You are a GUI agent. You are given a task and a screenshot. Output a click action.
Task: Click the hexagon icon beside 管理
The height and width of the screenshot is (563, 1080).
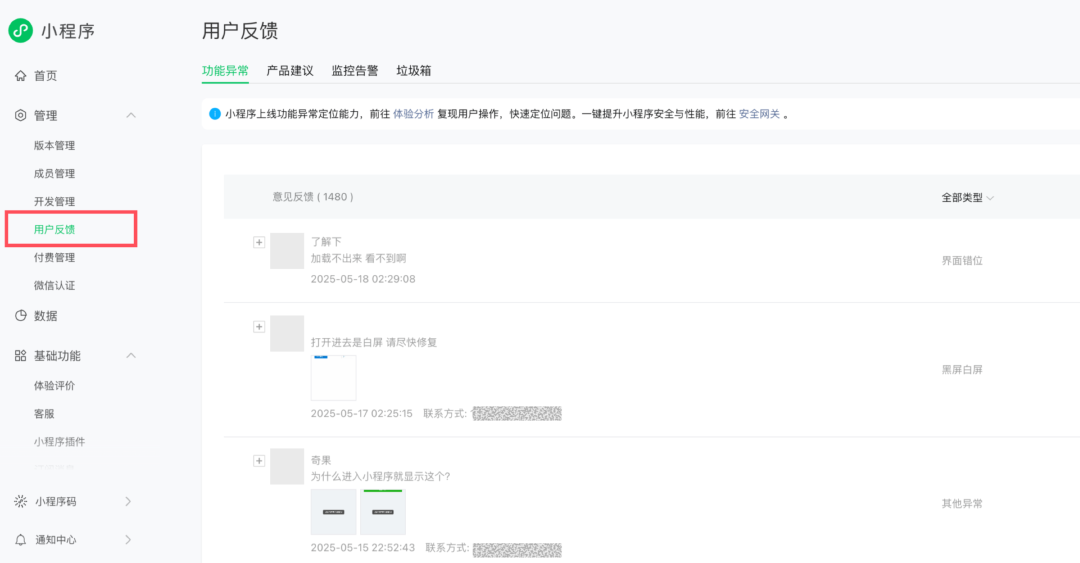[x=21, y=115]
